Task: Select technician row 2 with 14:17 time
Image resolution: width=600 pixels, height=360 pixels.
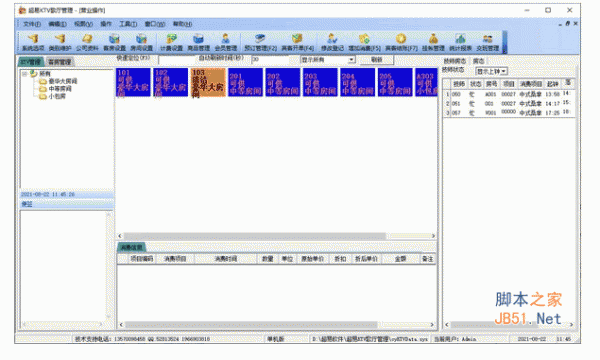Action: coord(509,103)
